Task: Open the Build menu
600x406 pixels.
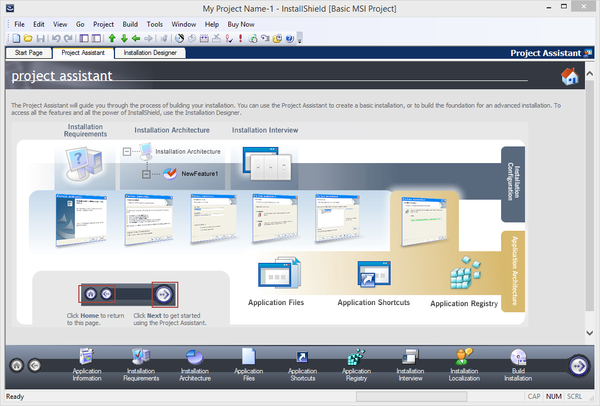Action: tap(130, 24)
